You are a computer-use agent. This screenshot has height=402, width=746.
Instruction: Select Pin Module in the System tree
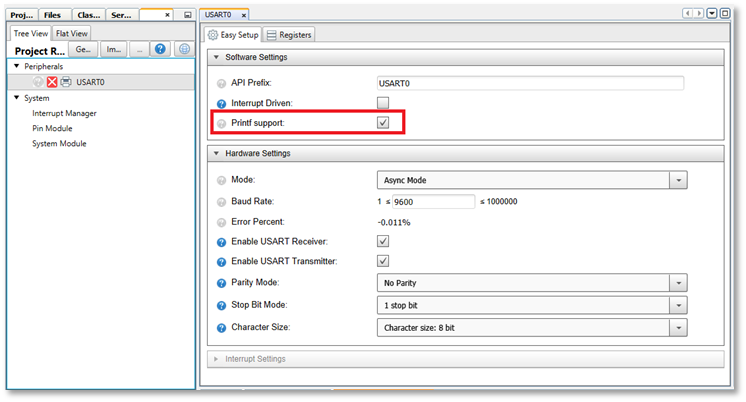pyautogui.click(x=52, y=128)
